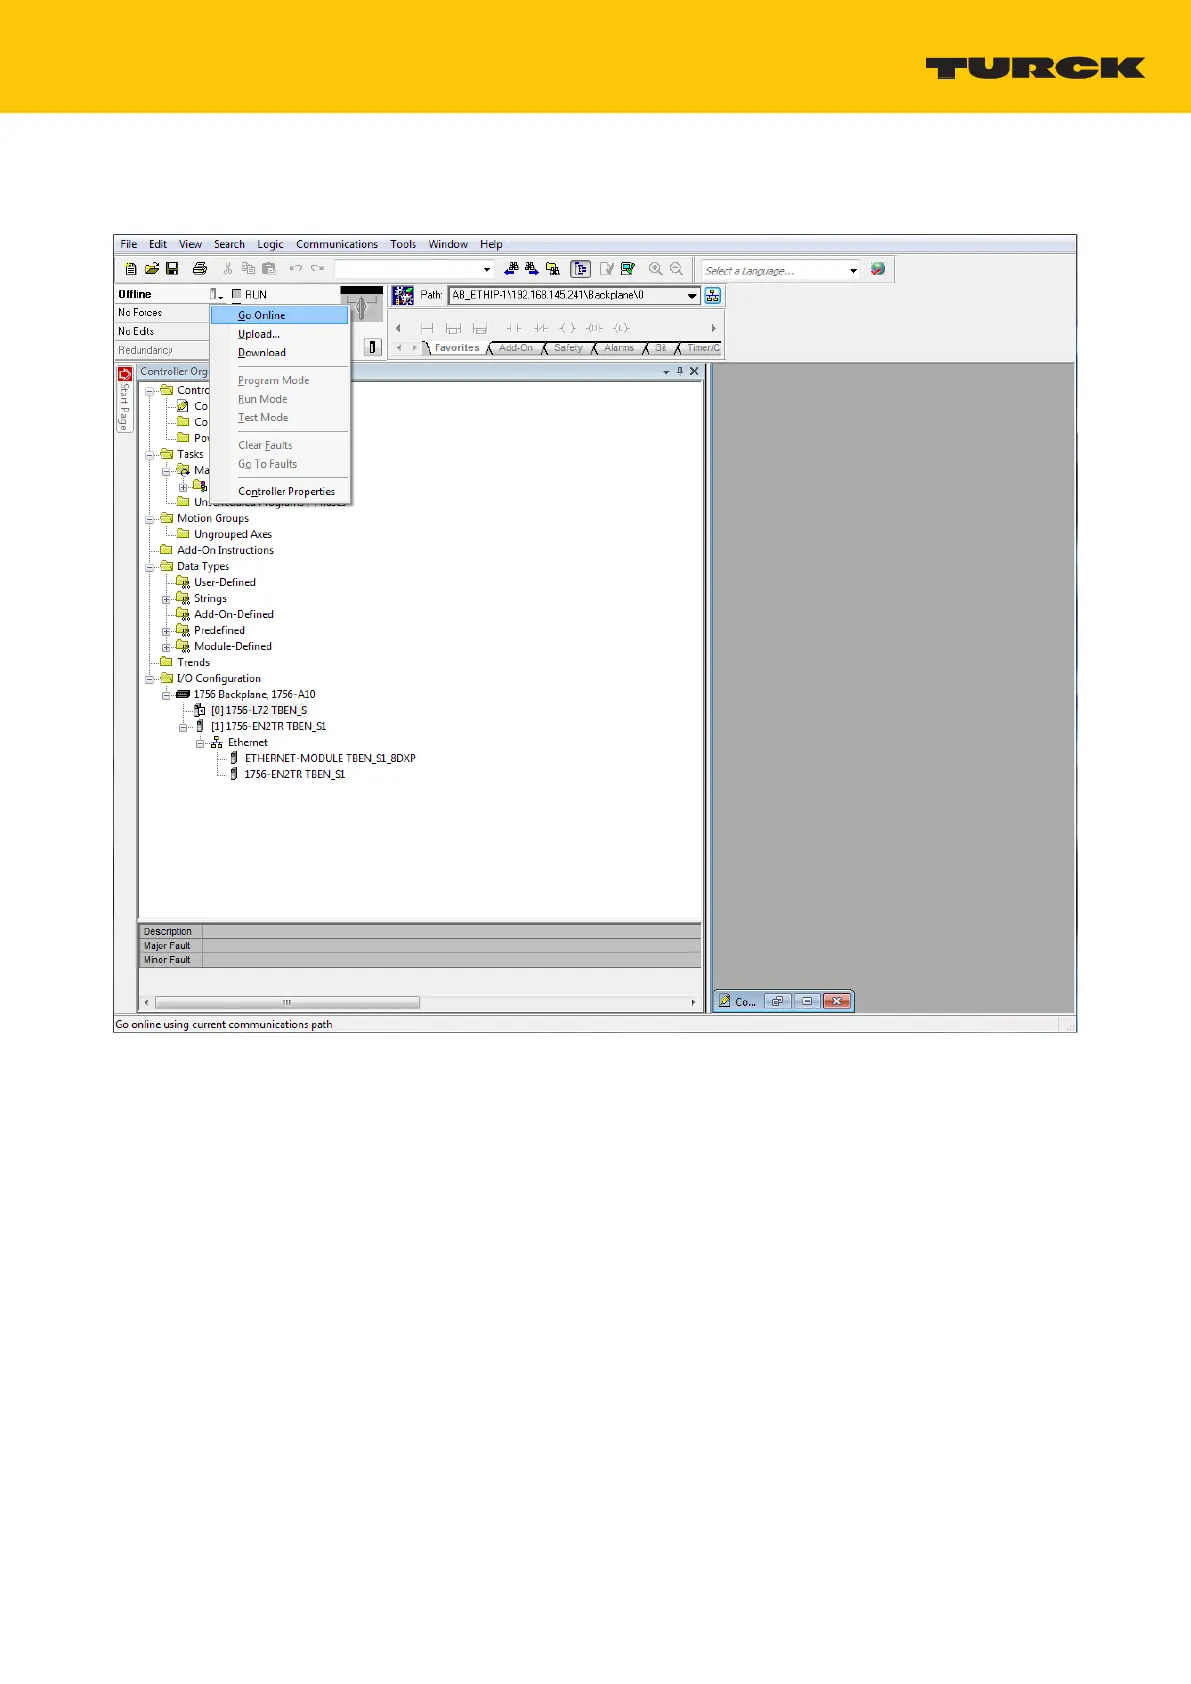Screen dimensions: 1191x1684
Task: Collapse the 1756 Backplane node
Action: pyautogui.click(x=167, y=695)
